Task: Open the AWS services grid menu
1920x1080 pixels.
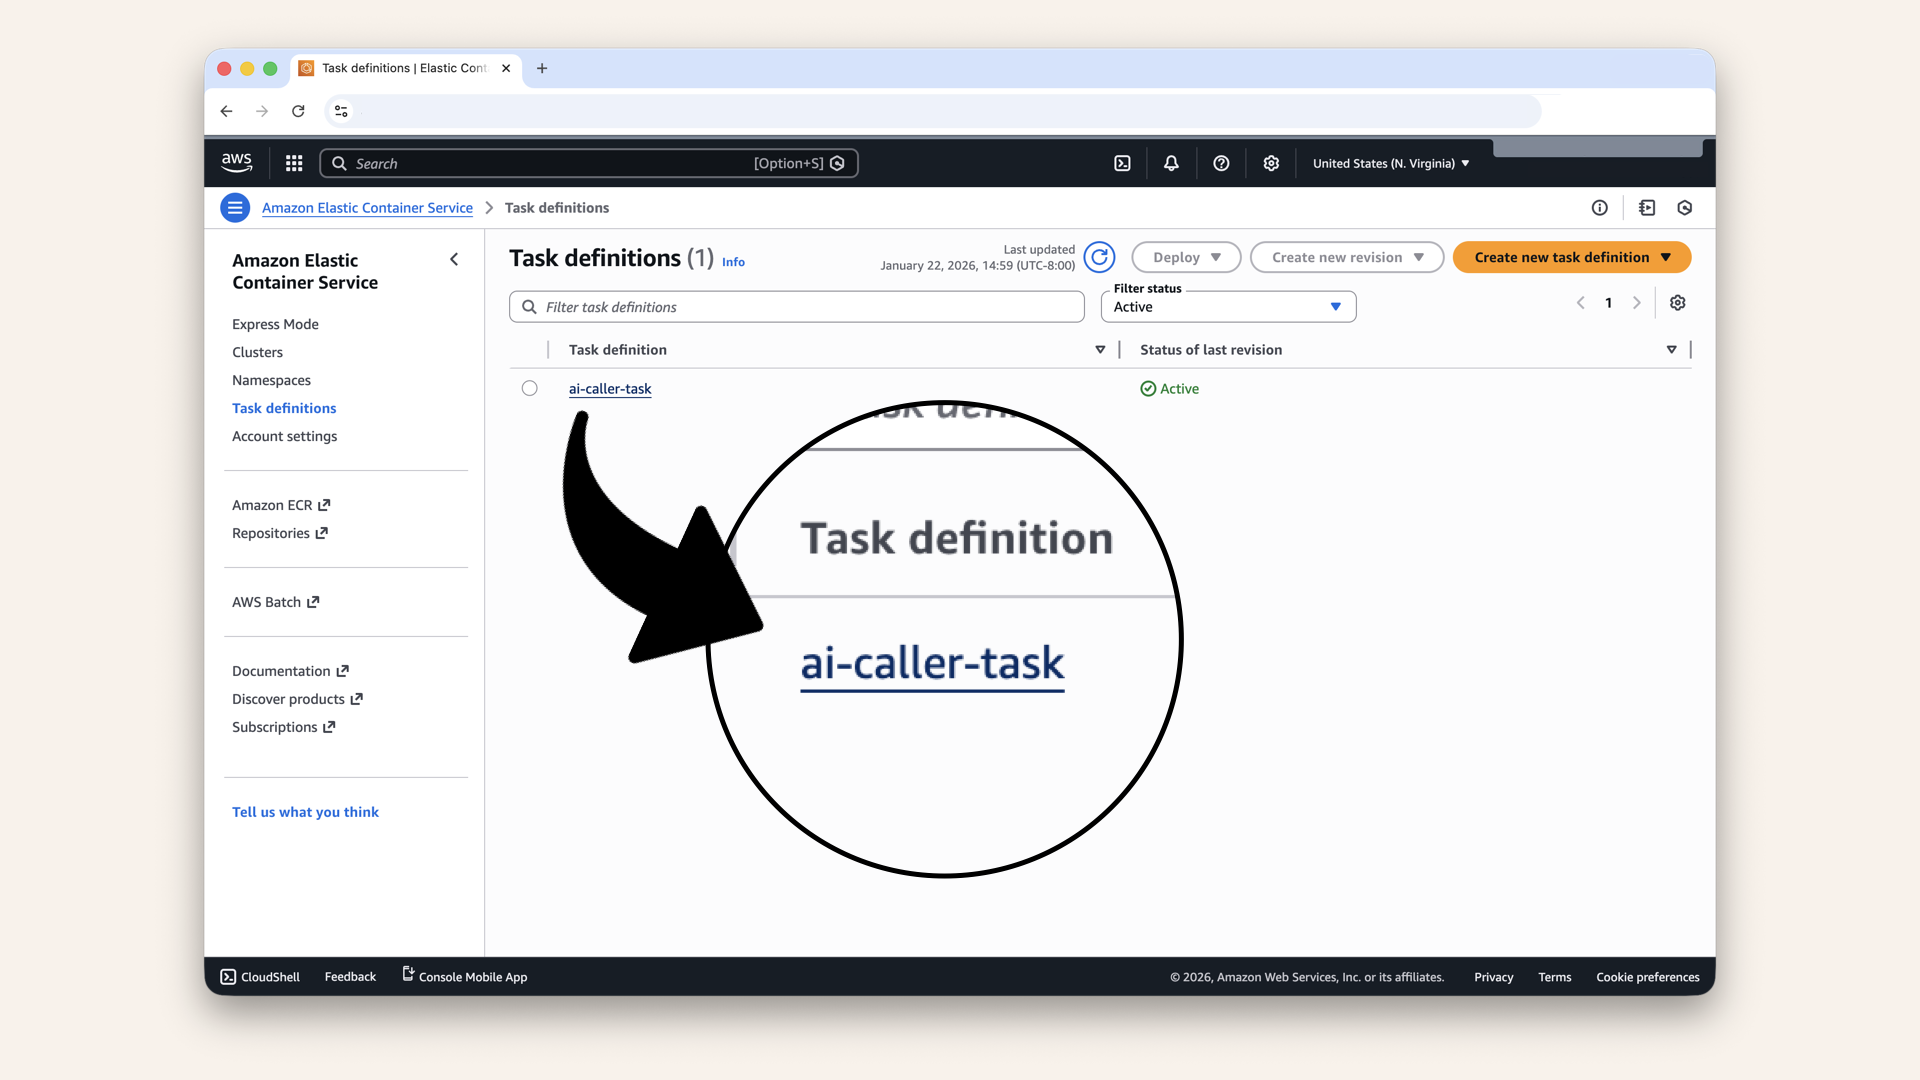Action: click(294, 163)
